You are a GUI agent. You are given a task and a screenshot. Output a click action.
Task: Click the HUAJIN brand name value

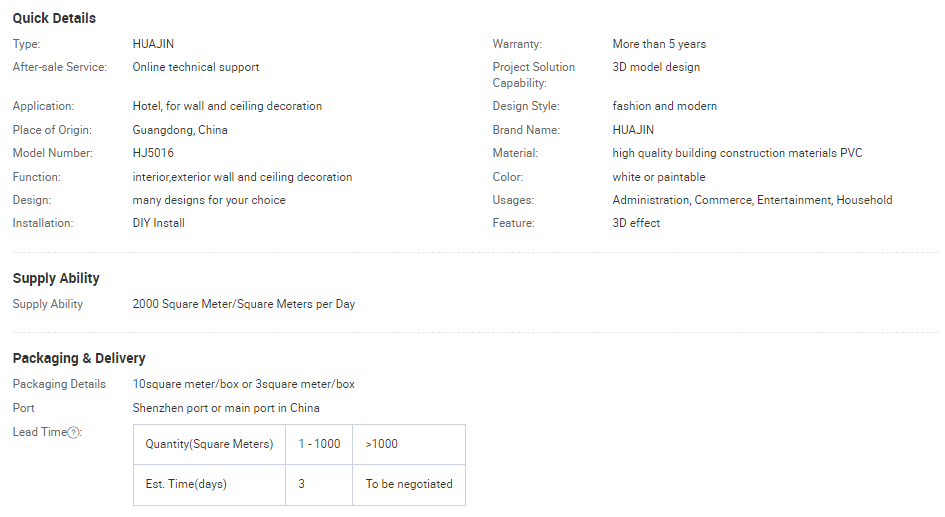tap(633, 130)
